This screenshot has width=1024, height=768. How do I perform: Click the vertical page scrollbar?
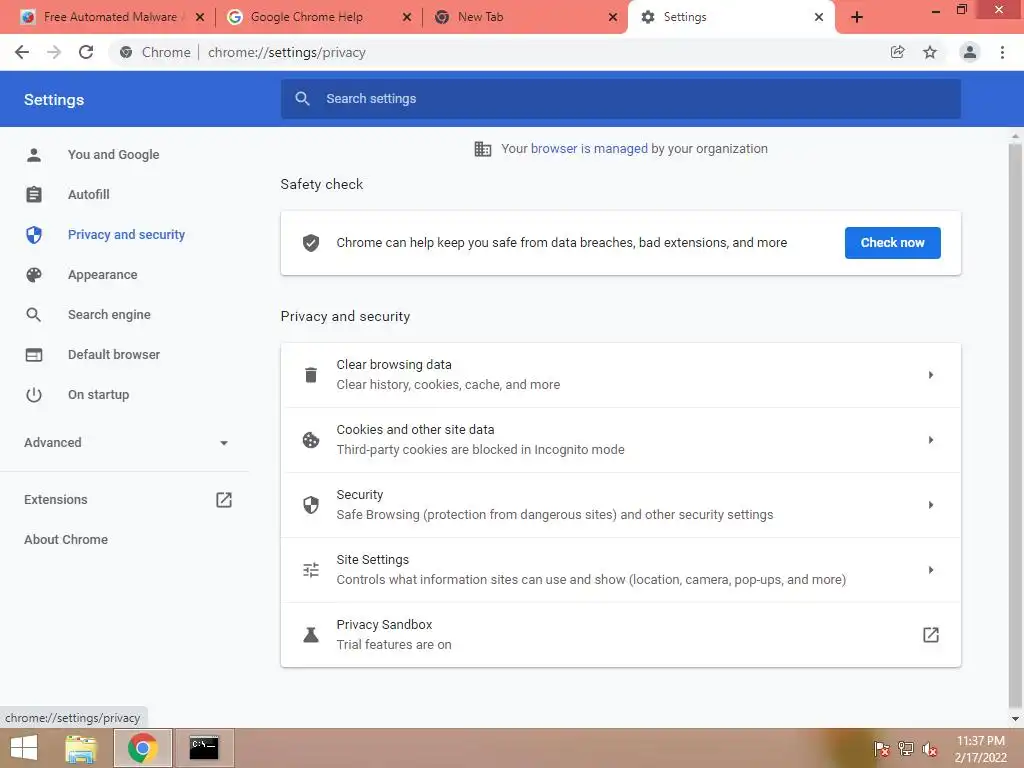pyautogui.click(x=1015, y=424)
